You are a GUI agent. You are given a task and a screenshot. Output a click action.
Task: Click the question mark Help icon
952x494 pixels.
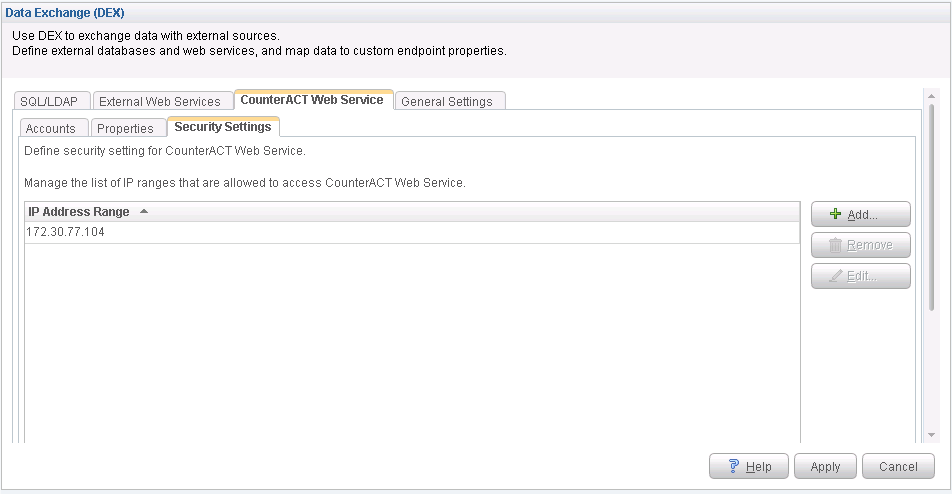tap(733, 467)
